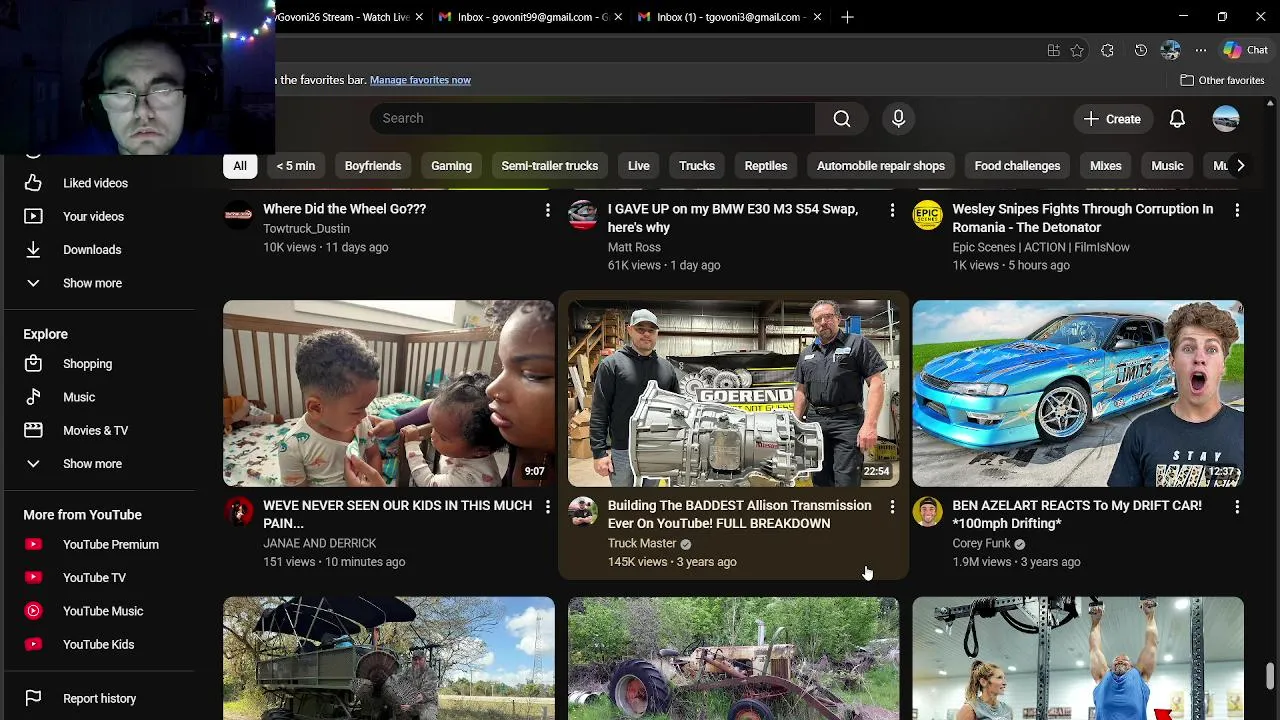This screenshot has height=720, width=1280.
Task: Select the < 5 min filter chip
Action: click(295, 166)
